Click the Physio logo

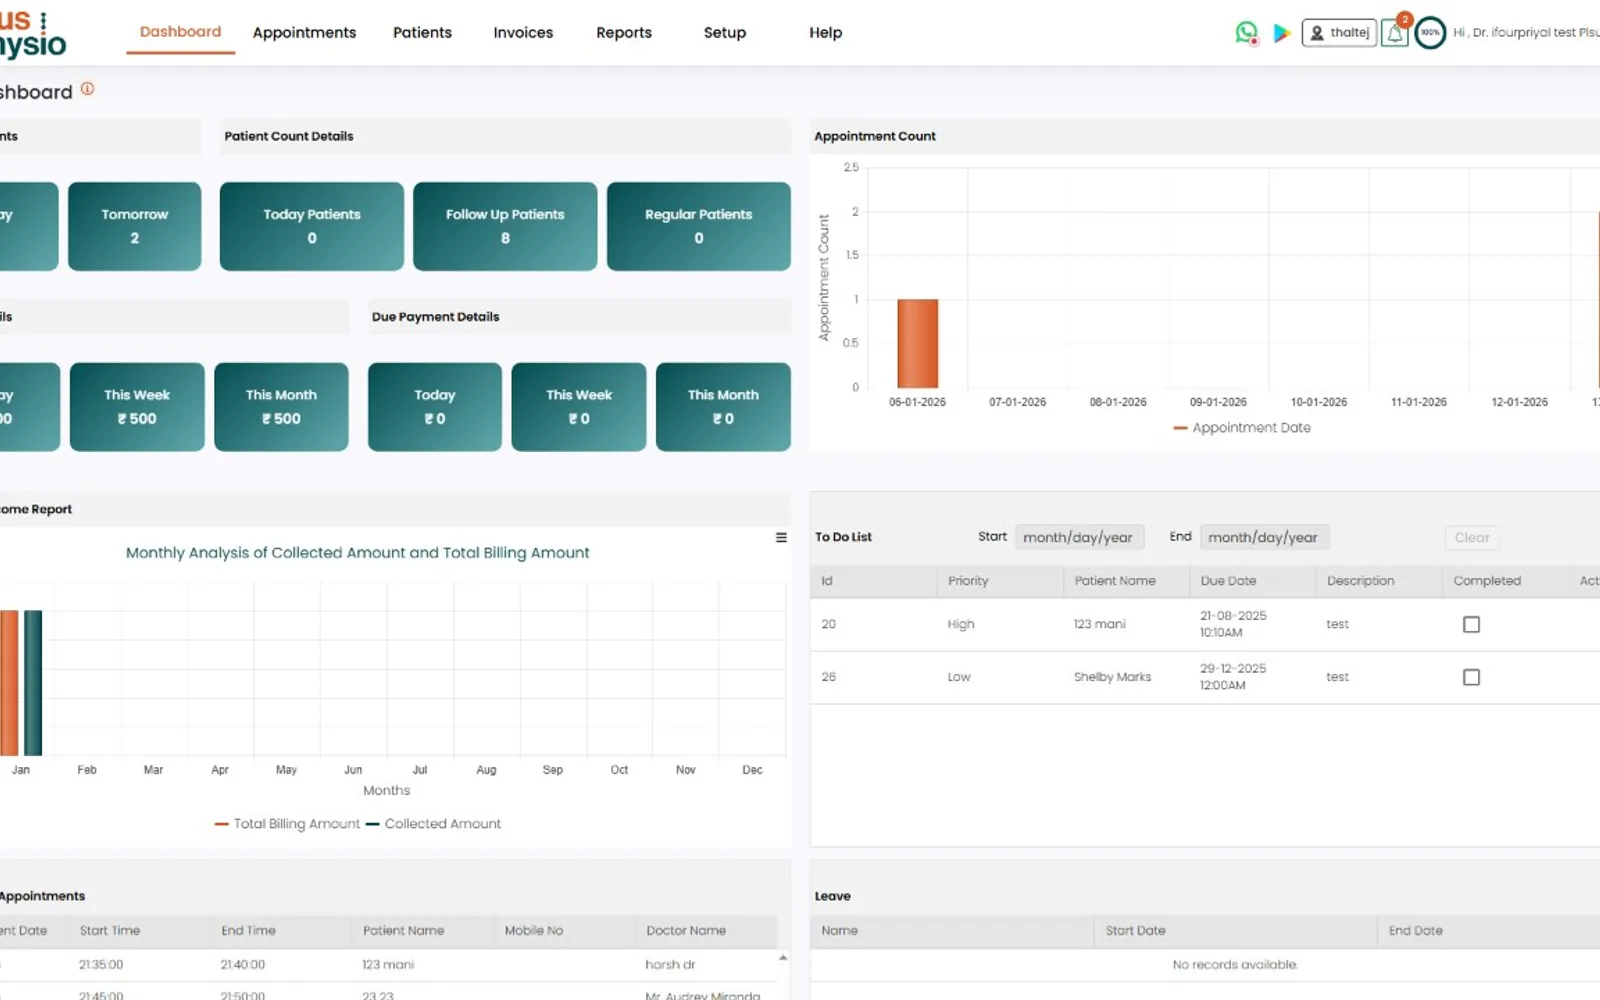click(x=32, y=34)
